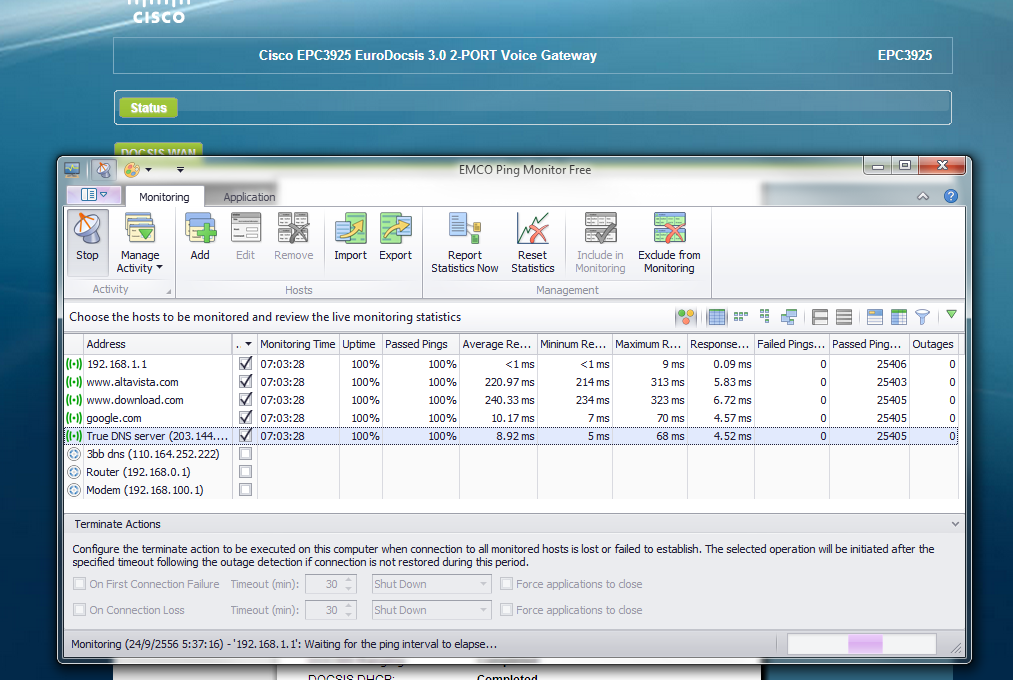The height and width of the screenshot is (680, 1013).
Task: Sort by Monitoring Time column header
Action: (298, 344)
